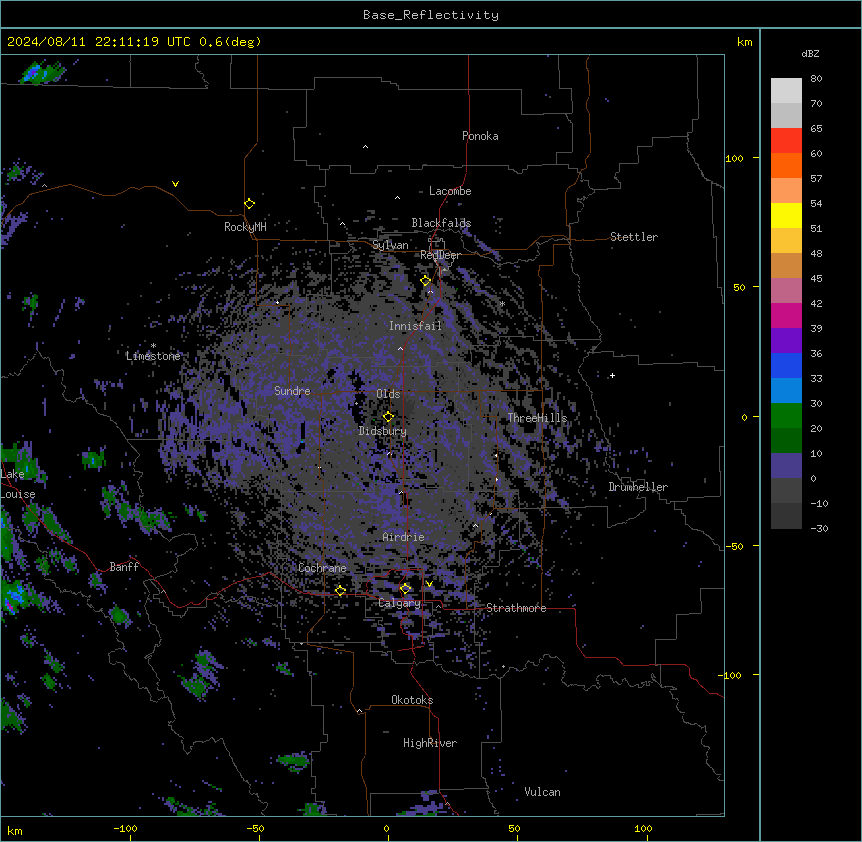
Task: Click the yellow diamond marker below RedDeer
Action: click(x=426, y=281)
